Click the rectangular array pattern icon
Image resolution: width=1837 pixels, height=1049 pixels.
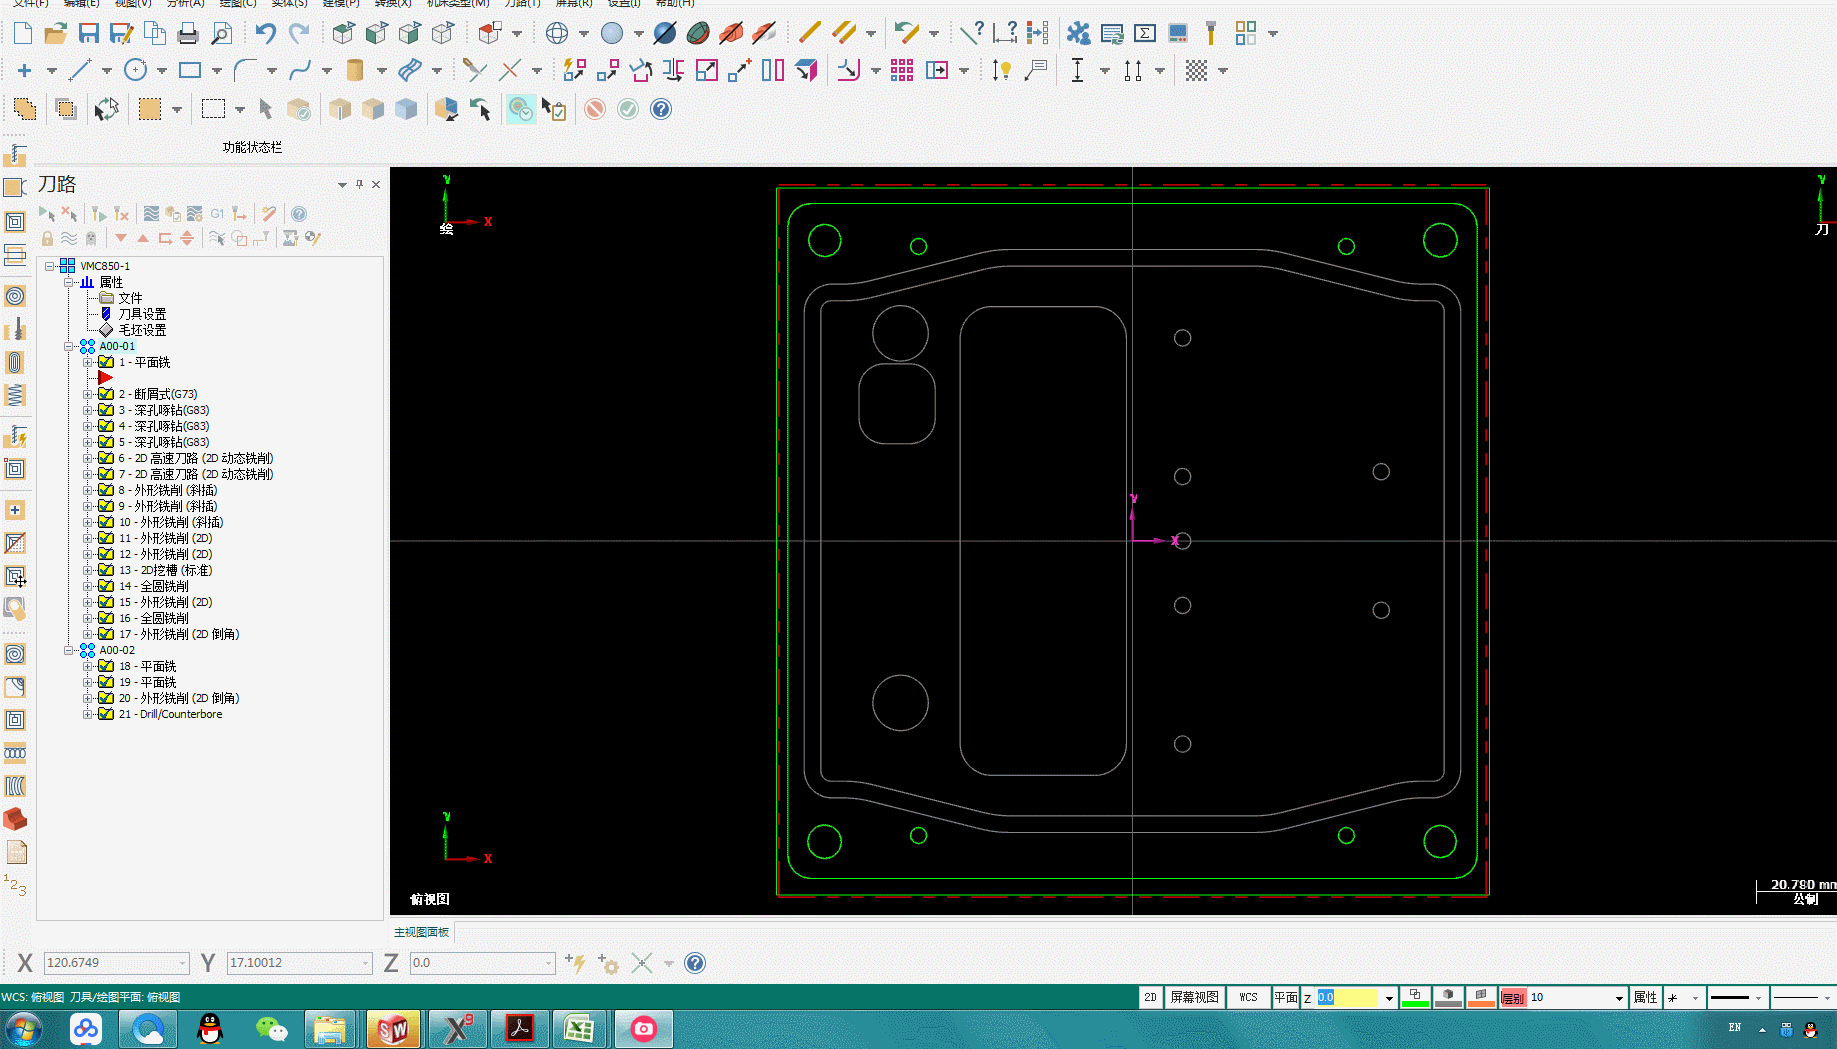click(x=902, y=70)
